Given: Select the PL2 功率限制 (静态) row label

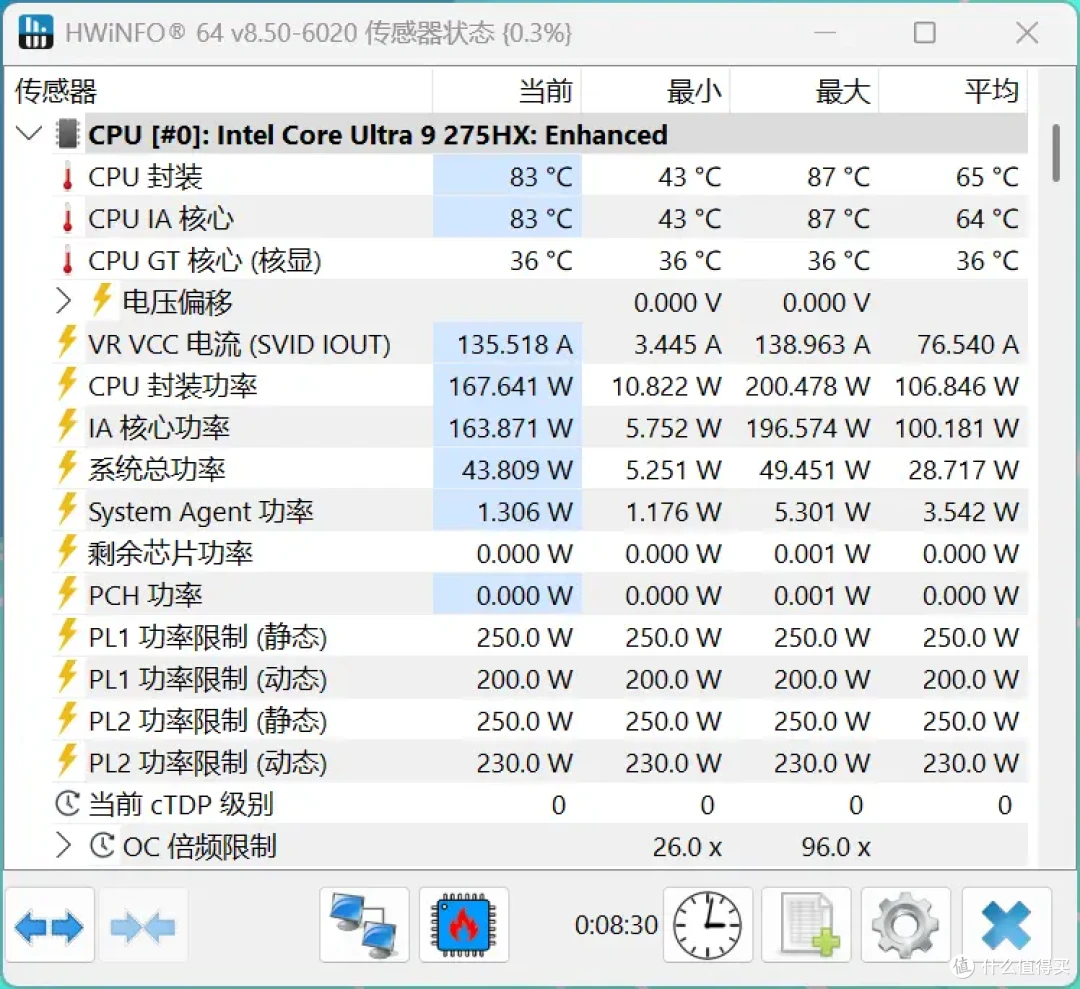Looking at the screenshot, I should click(207, 722).
